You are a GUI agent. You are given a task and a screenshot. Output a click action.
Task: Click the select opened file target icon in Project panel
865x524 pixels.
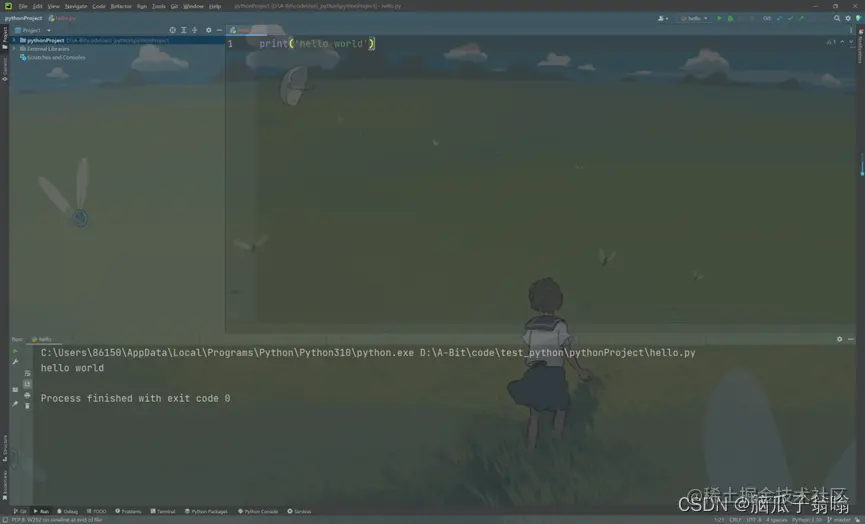tap(173, 30)
